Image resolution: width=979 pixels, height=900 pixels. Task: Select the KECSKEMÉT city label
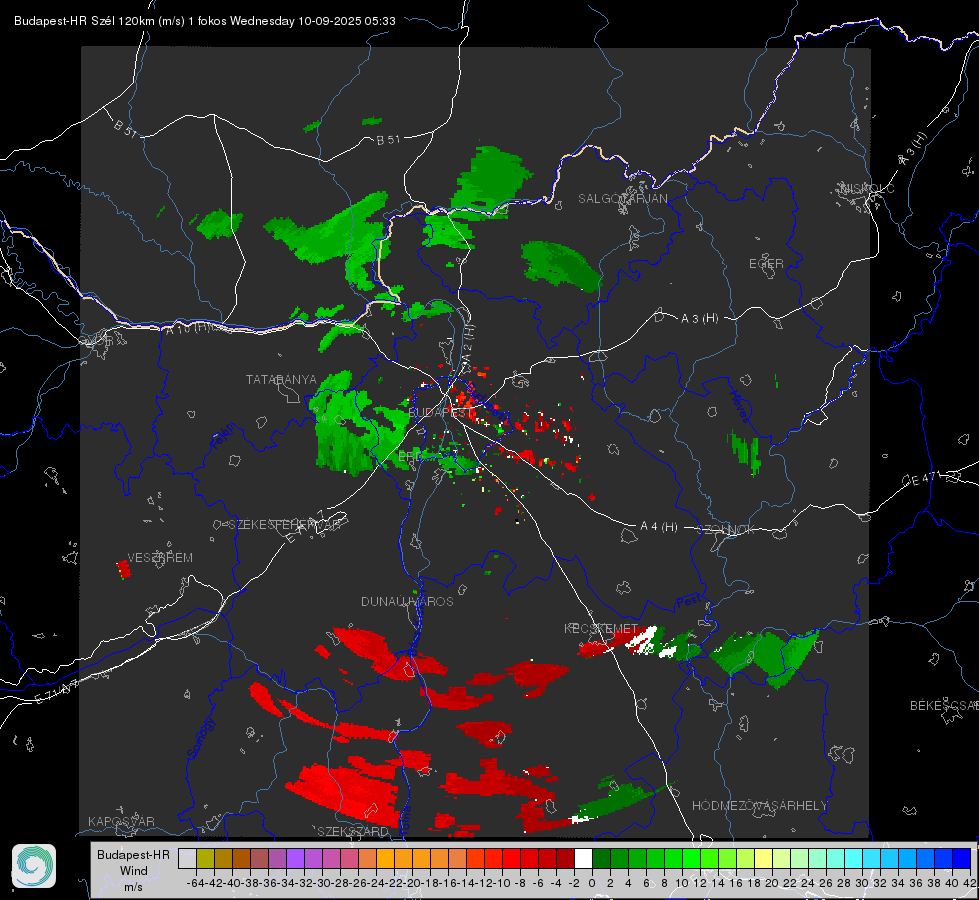tap(601, 628)
